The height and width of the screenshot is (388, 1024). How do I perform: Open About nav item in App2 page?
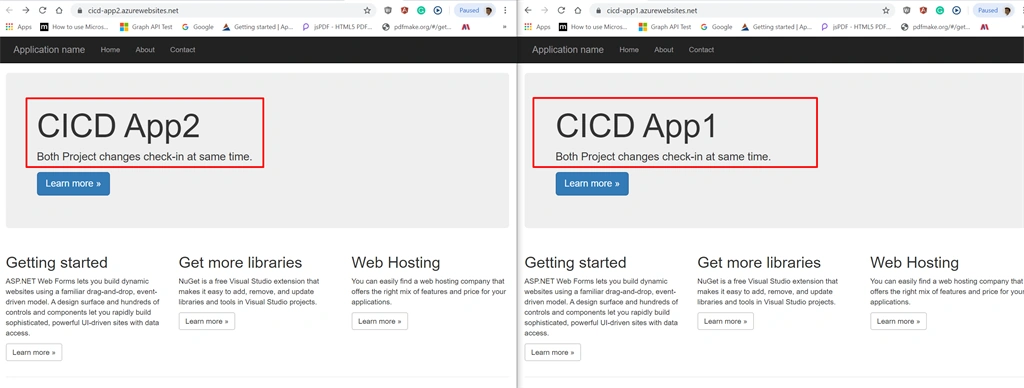click(x=145, y=50)
